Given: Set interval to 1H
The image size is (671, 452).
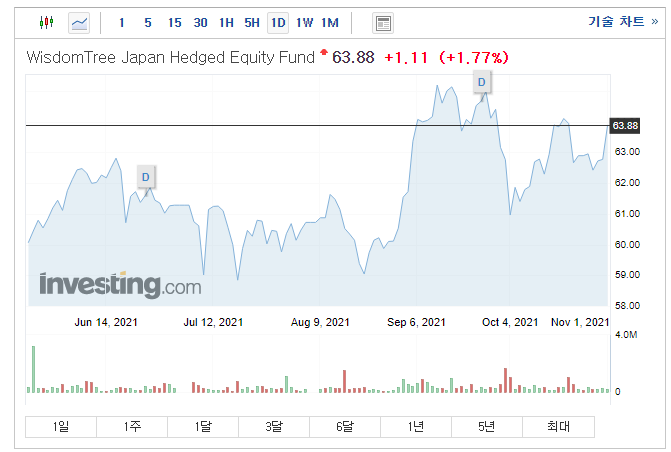Looking at the screenshot, I should click(x=226, y=23).
